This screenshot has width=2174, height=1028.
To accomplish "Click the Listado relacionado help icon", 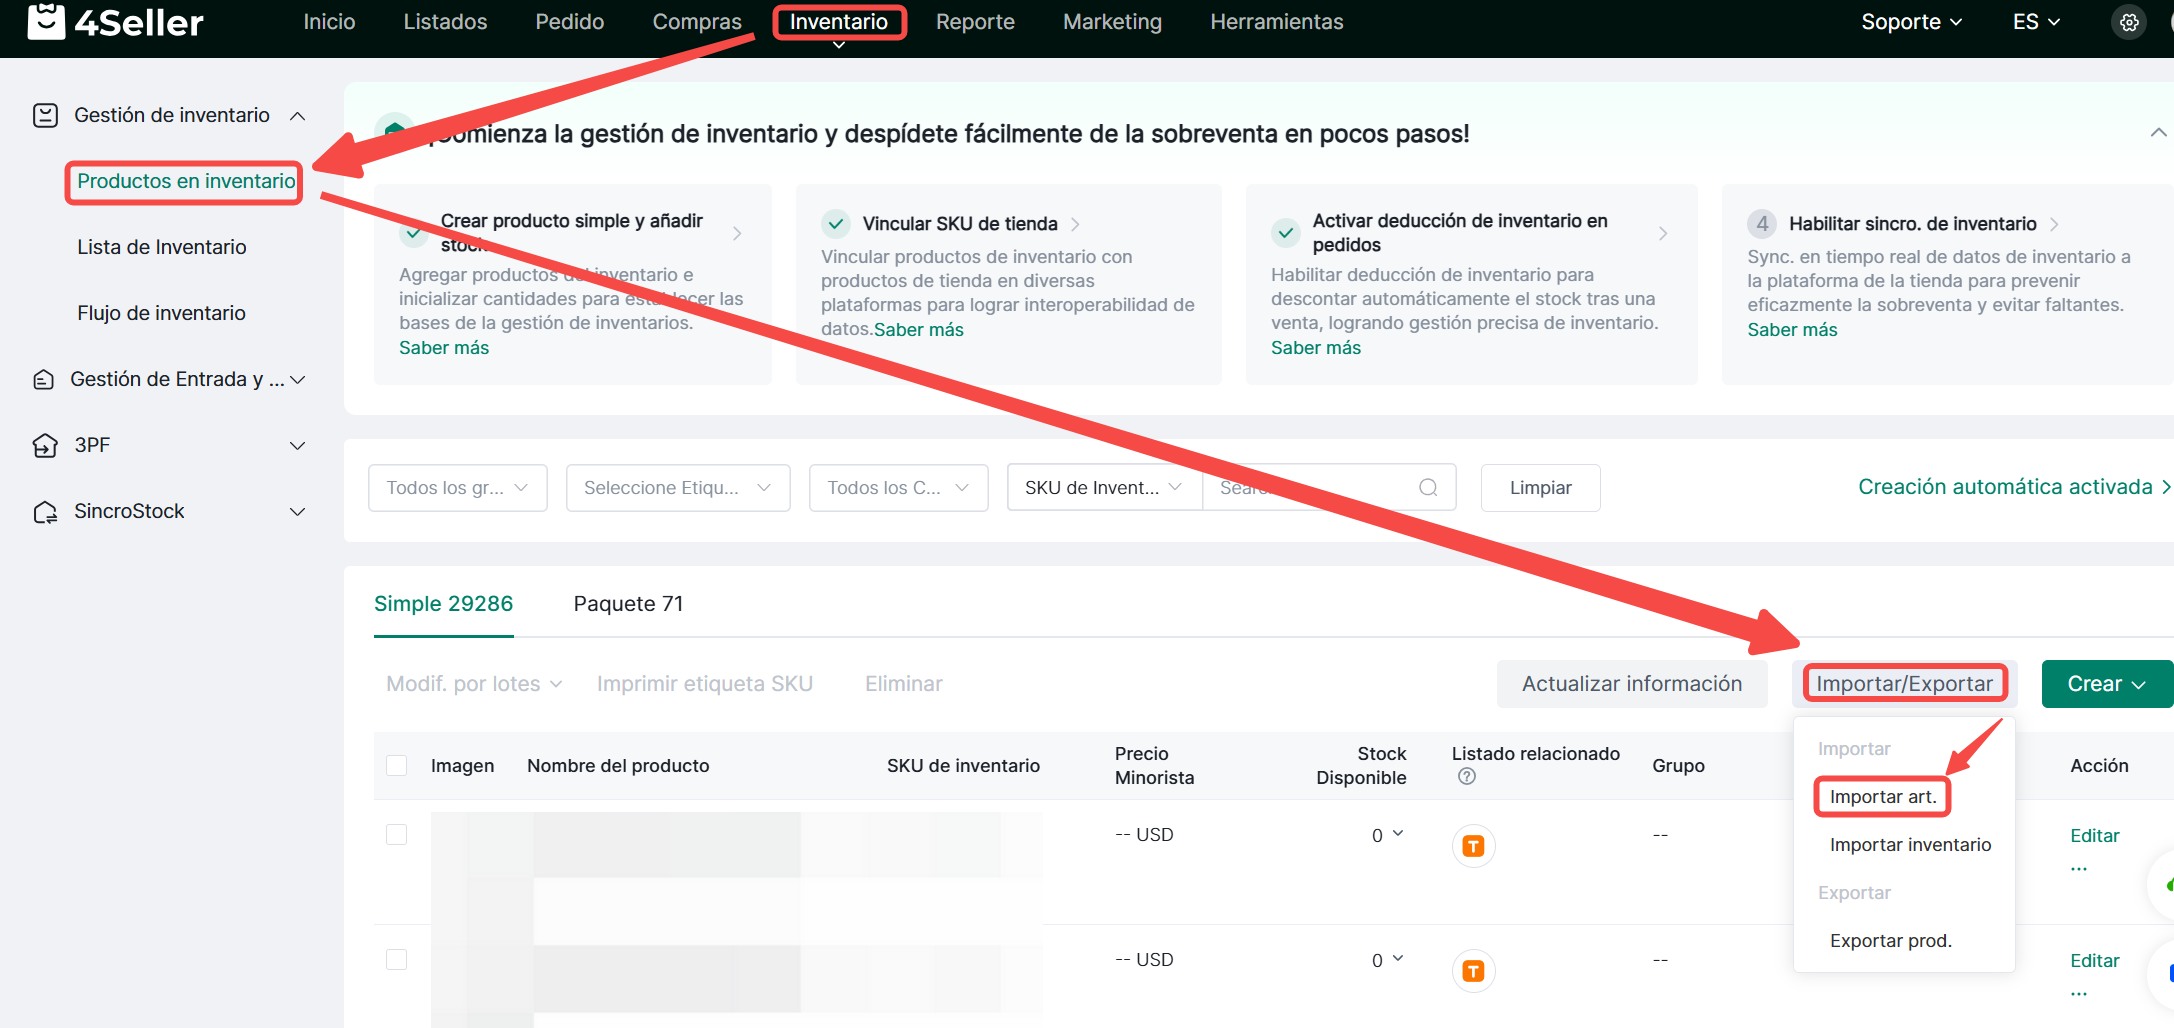I will (1466, 777).
